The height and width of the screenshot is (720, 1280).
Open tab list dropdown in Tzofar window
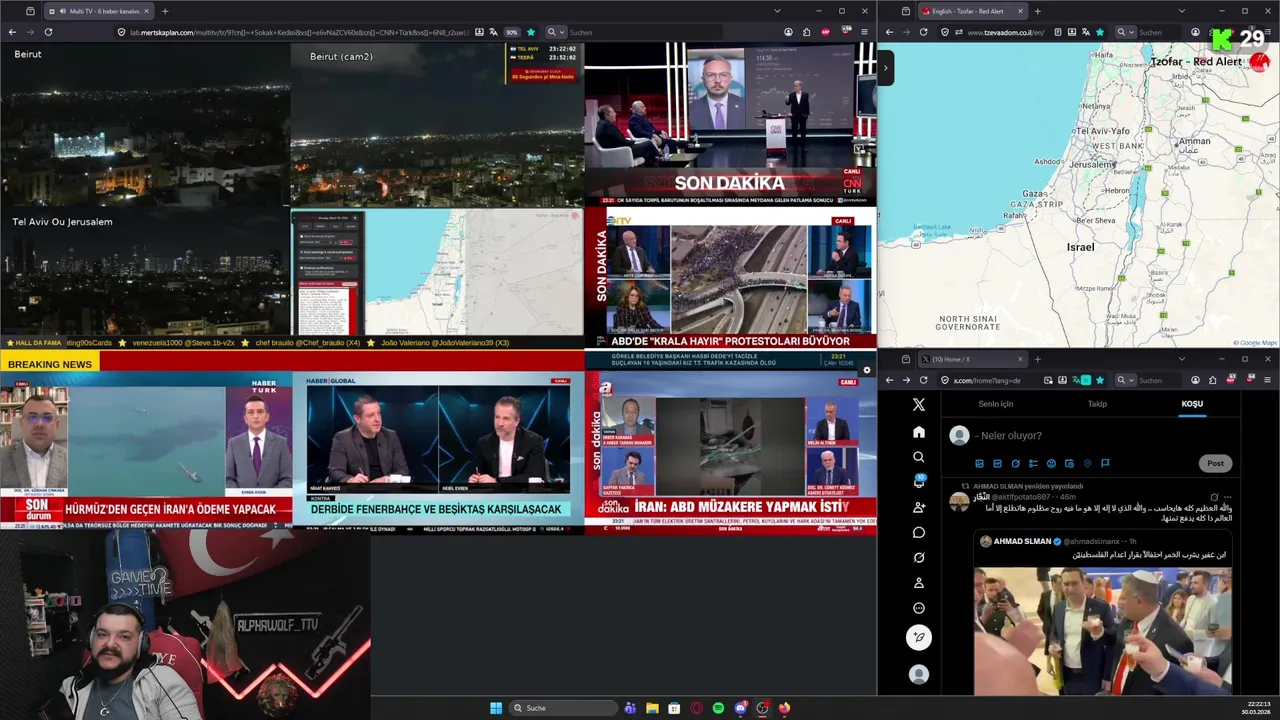point(1181,11)
